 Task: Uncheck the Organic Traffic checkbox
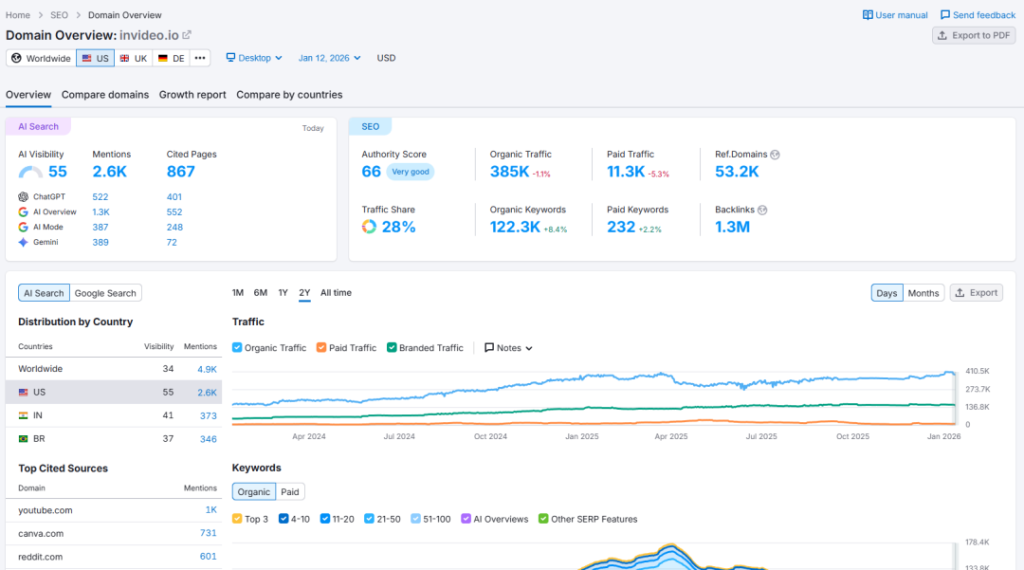pos(237,348)
